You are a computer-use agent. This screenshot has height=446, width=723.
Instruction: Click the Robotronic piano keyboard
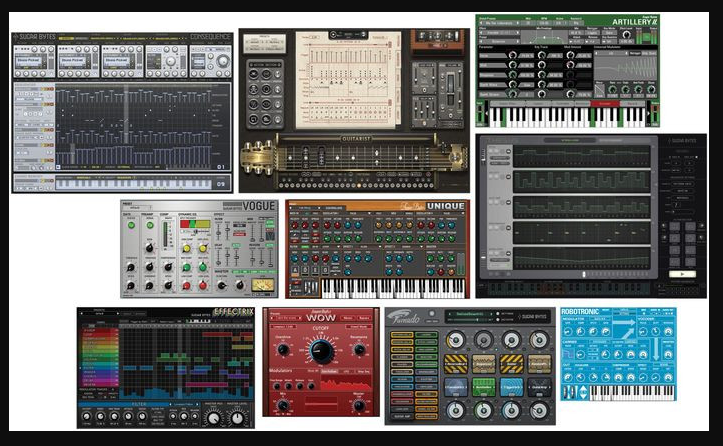tap(631, 392)
